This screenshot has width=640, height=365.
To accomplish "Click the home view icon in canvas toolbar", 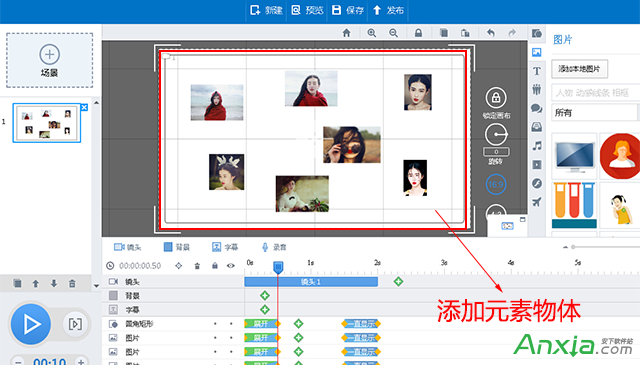I will coord(347,33).
